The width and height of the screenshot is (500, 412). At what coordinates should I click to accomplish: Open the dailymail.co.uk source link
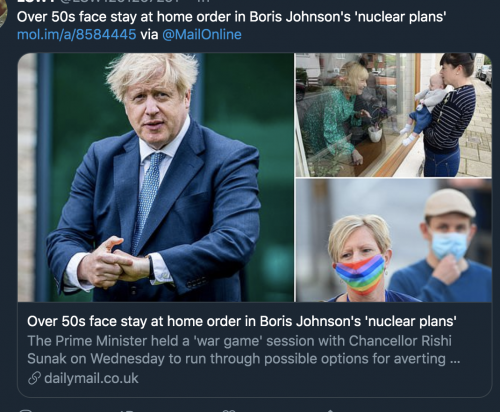[91, 378]
